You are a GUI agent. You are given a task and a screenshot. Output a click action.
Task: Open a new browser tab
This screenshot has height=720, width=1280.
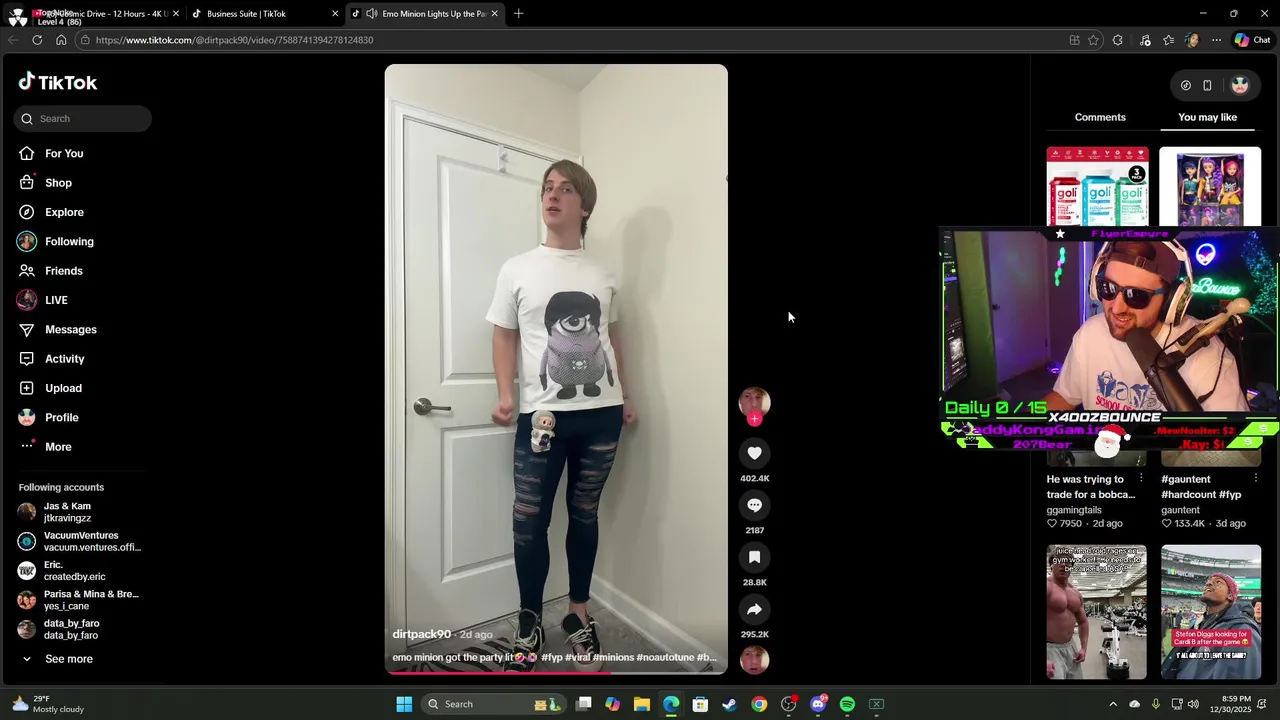click(518, 14)
